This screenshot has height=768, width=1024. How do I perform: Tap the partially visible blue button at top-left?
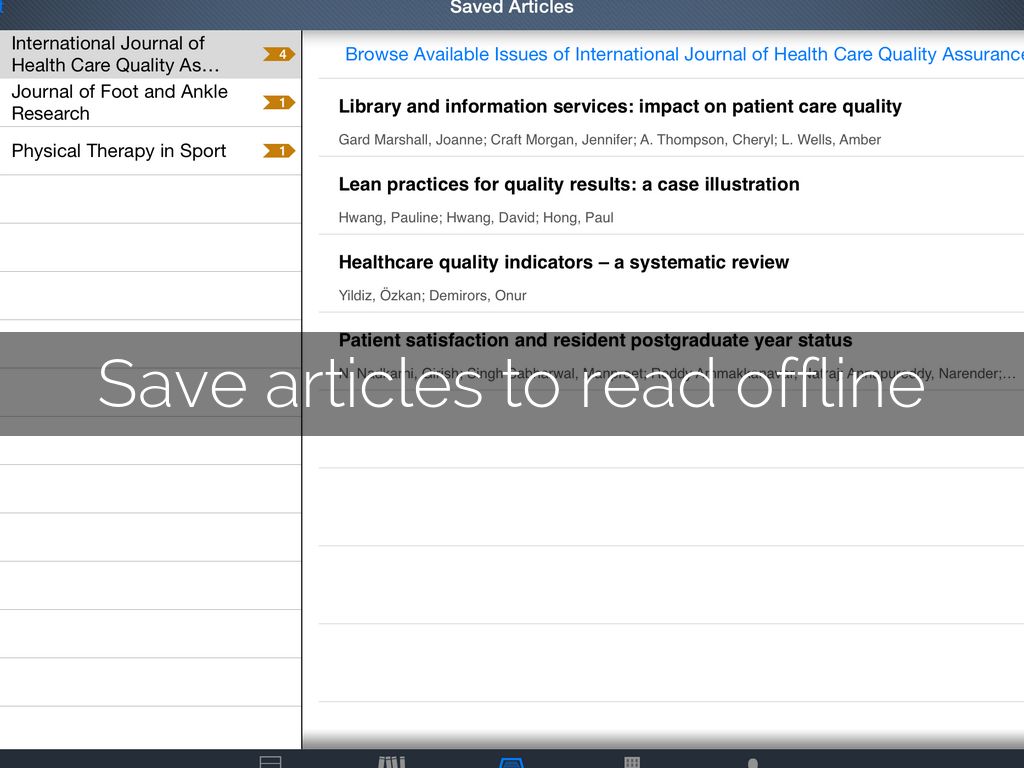point(3,8)
